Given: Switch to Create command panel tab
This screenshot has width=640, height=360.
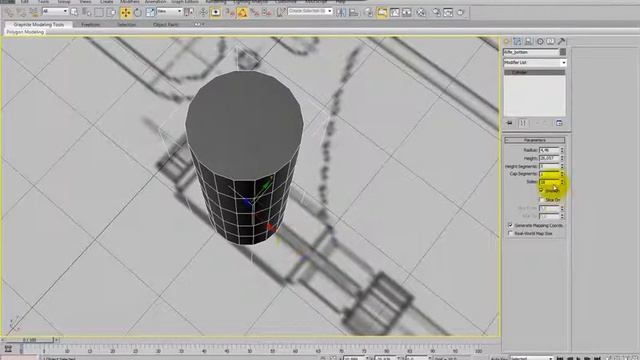Looking at the screenshot, I should [x=507, y=41].
